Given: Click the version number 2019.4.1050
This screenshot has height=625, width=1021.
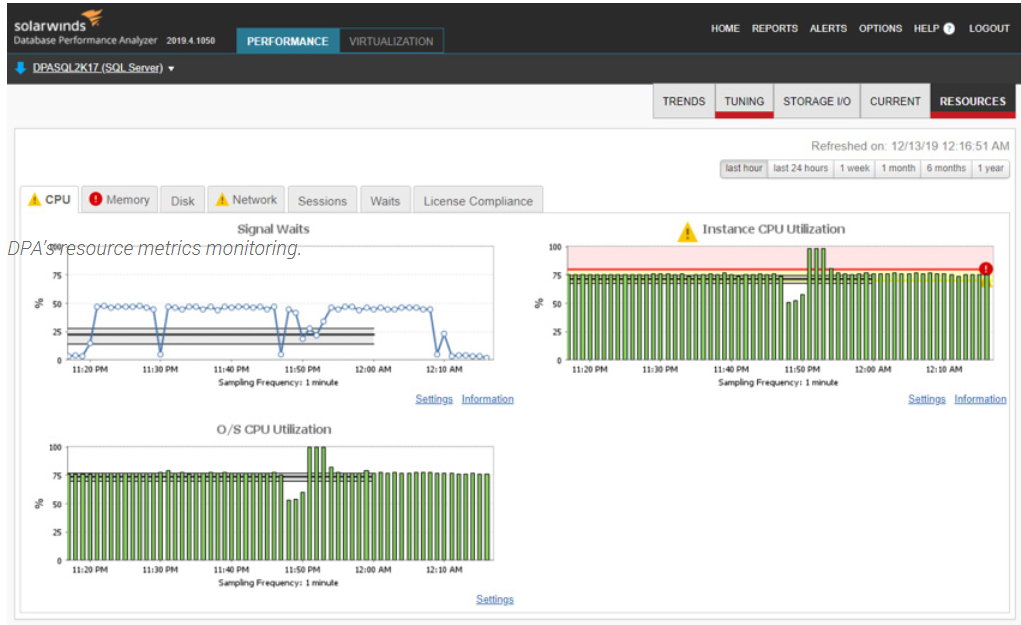Looking at the screenshot, I should [x=191, y=40].
